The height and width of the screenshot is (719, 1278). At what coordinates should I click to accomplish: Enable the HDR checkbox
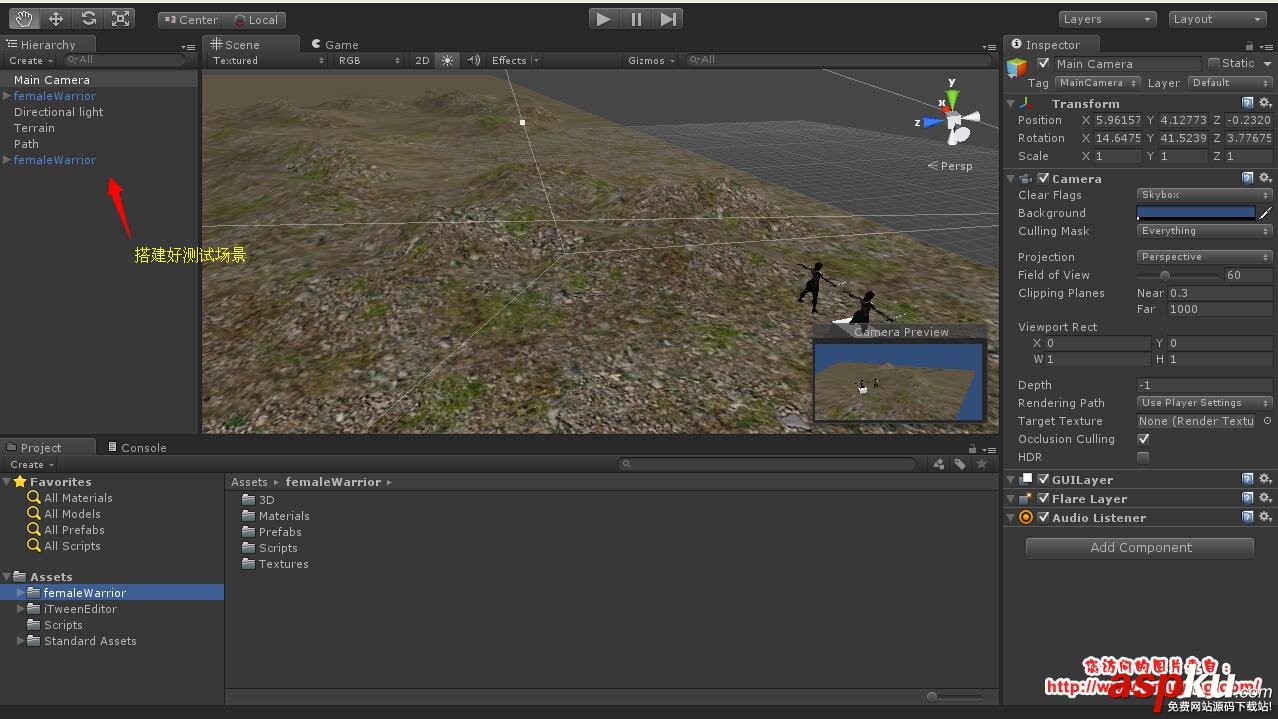1143,457
